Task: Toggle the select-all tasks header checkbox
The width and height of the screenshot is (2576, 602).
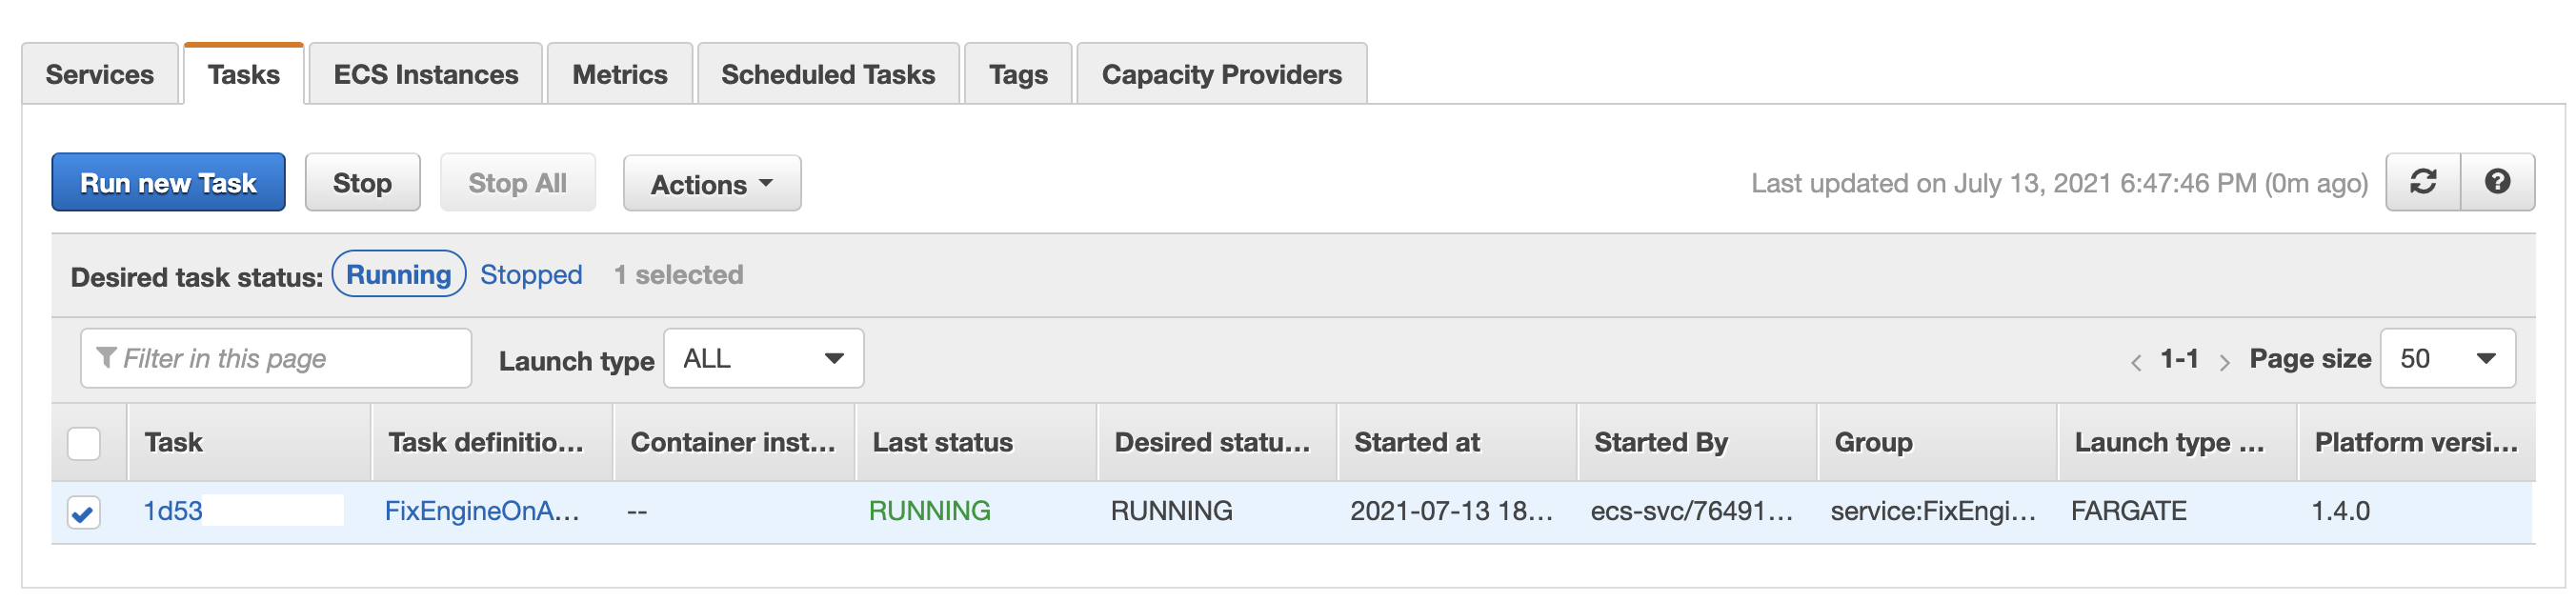Action: tap(84, 443)
